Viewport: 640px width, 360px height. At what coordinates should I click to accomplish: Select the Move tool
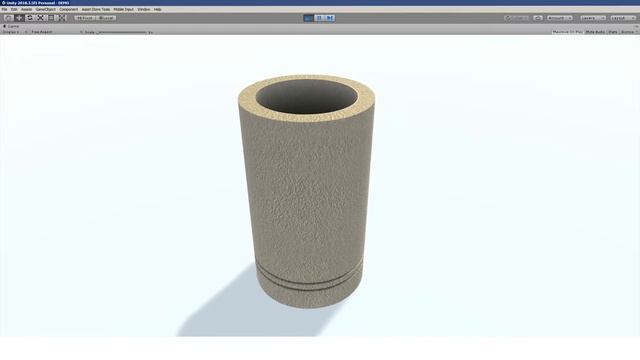click(19, 18)
